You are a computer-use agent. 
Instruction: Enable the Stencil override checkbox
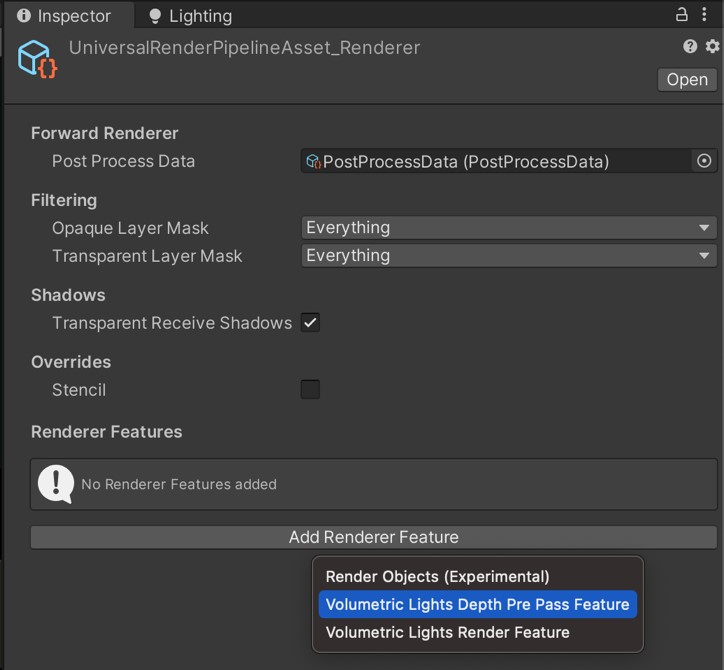[310, 389]
